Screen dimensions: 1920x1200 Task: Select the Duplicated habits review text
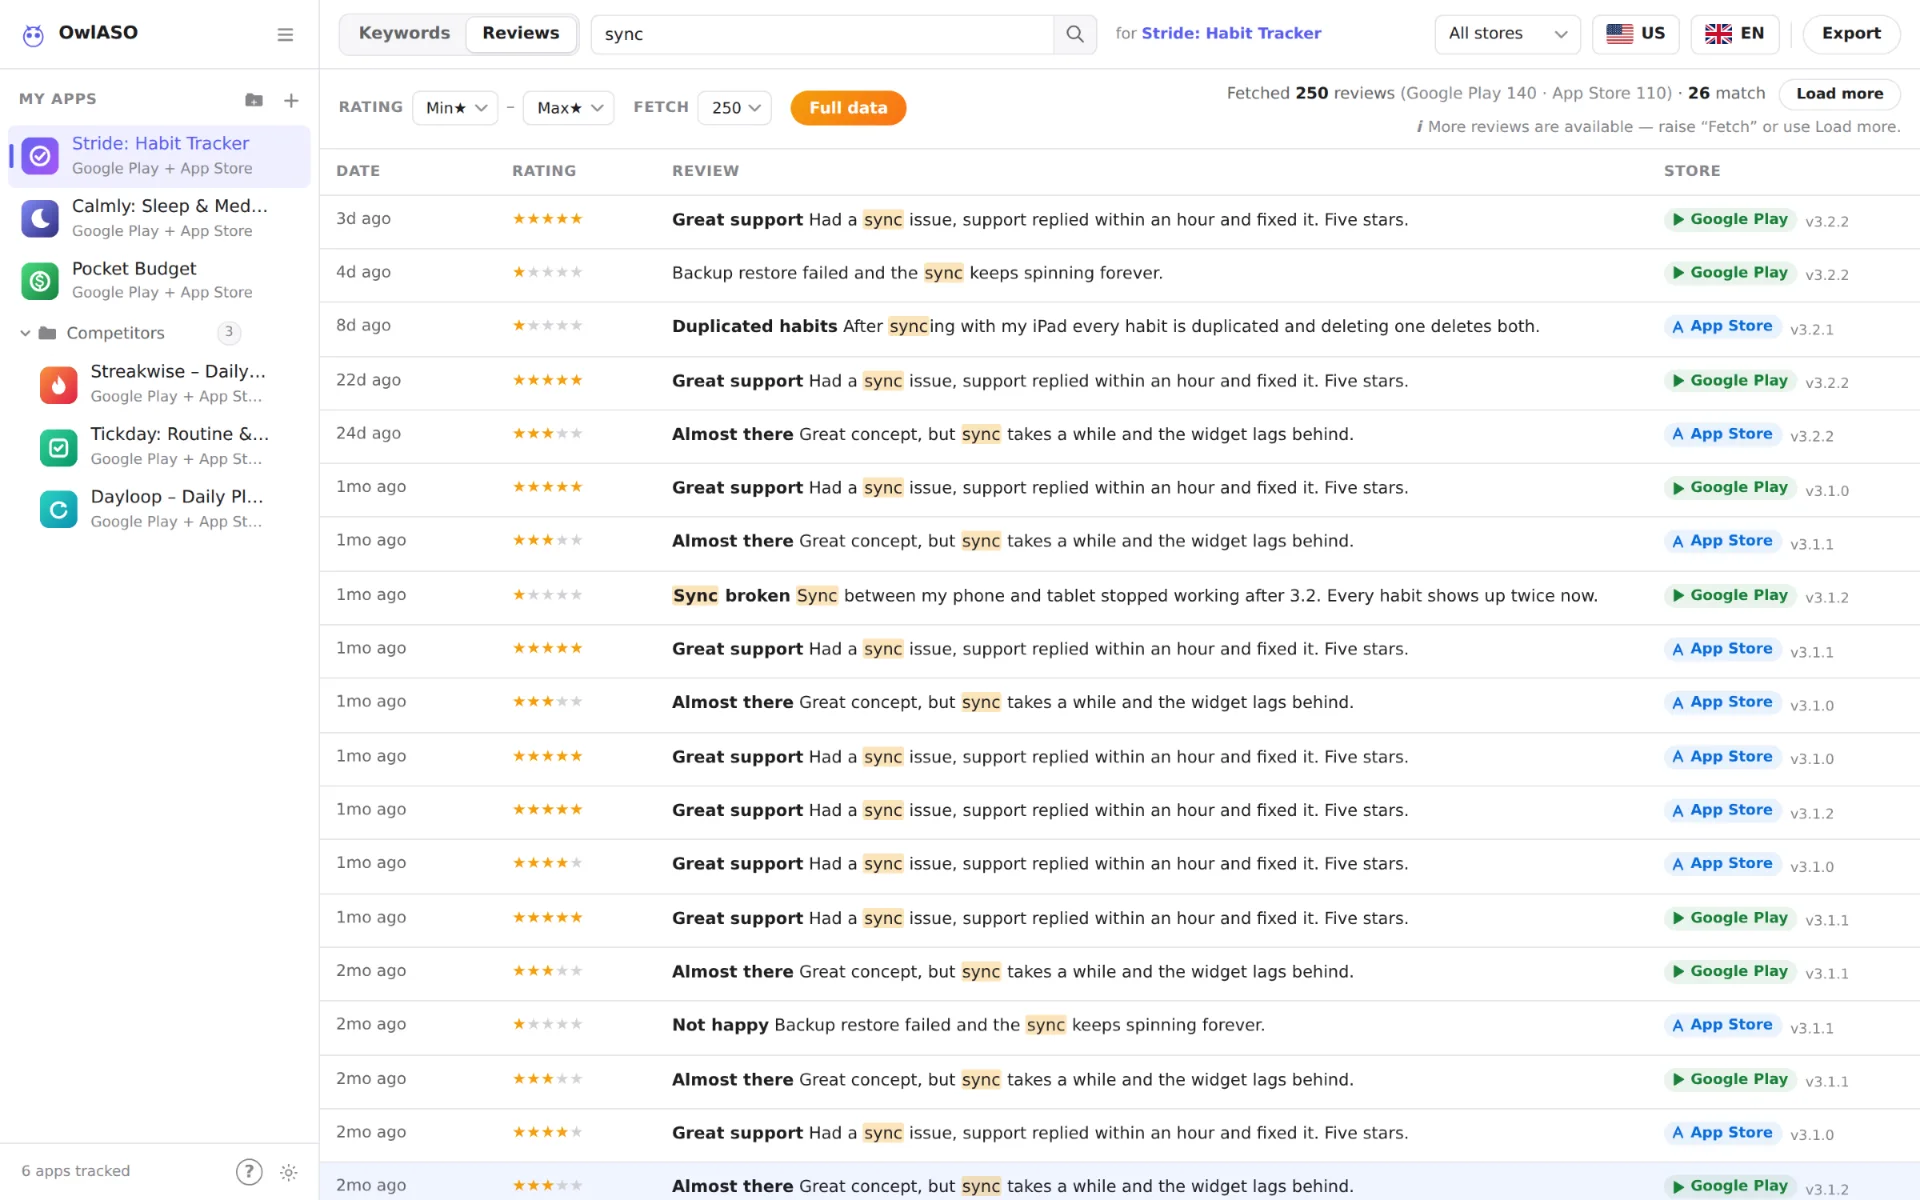tap(1105, 327)
